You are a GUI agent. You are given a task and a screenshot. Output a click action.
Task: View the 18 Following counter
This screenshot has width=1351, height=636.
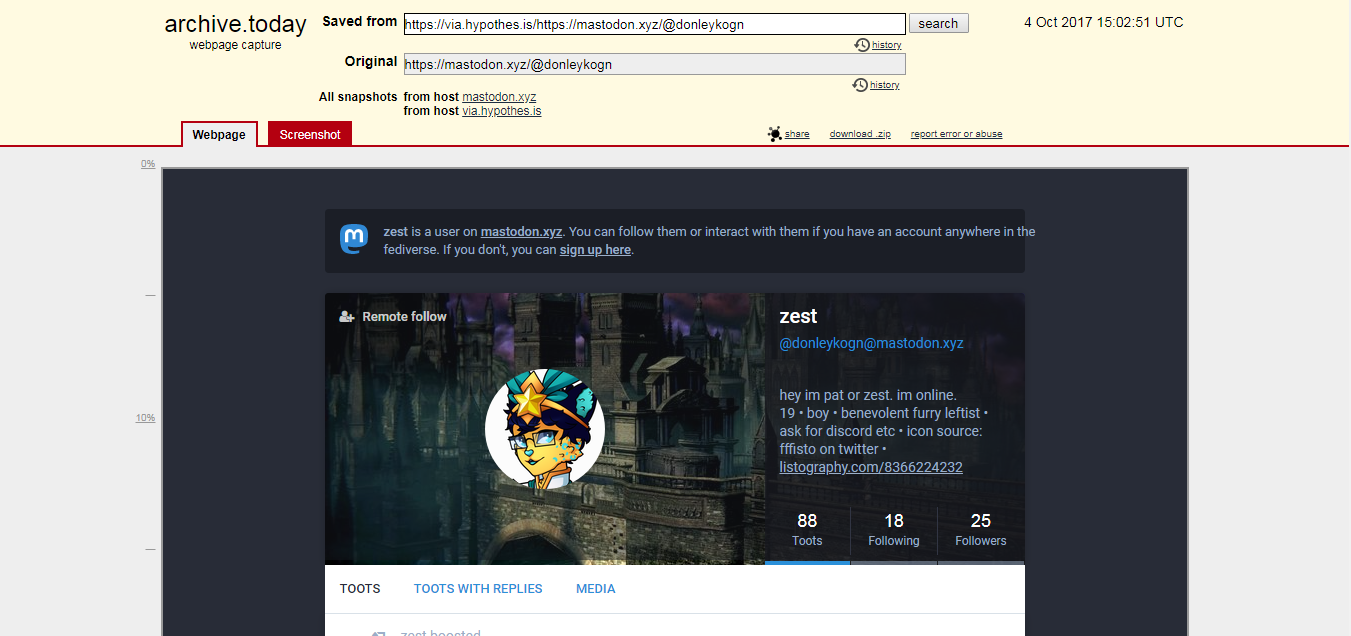894,530
